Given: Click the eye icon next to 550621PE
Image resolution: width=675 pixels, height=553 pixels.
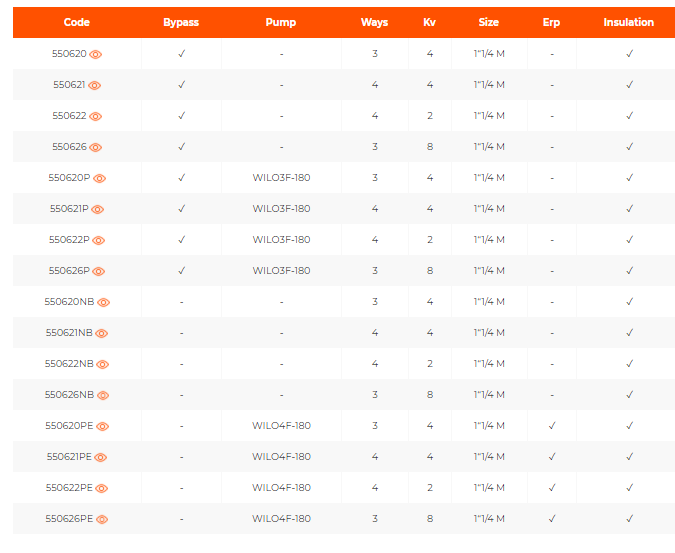Looking at the screenshot, I should click(x=100, y=457).
